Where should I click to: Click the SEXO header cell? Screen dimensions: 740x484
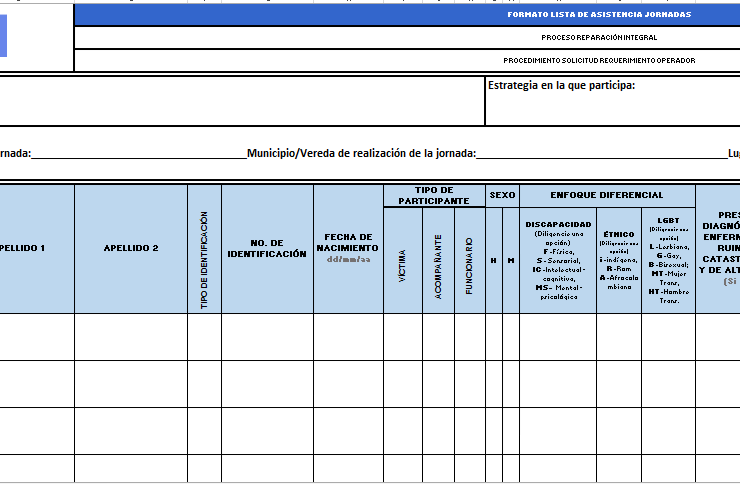pos(503,195)
